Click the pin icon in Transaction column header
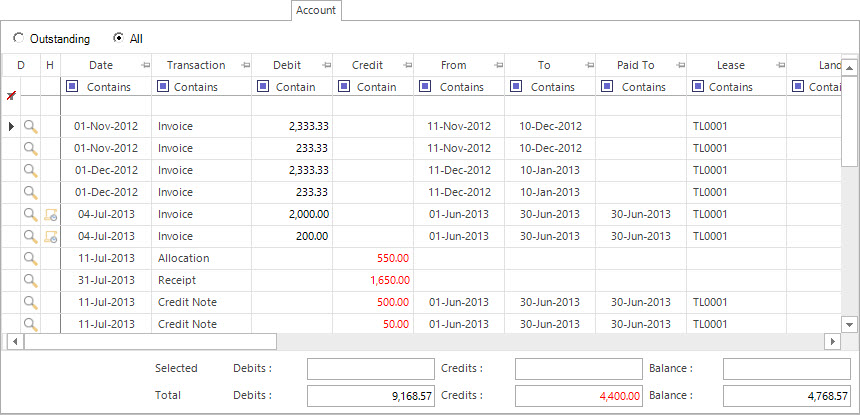860x415 pixels. [x=246, y=65]
